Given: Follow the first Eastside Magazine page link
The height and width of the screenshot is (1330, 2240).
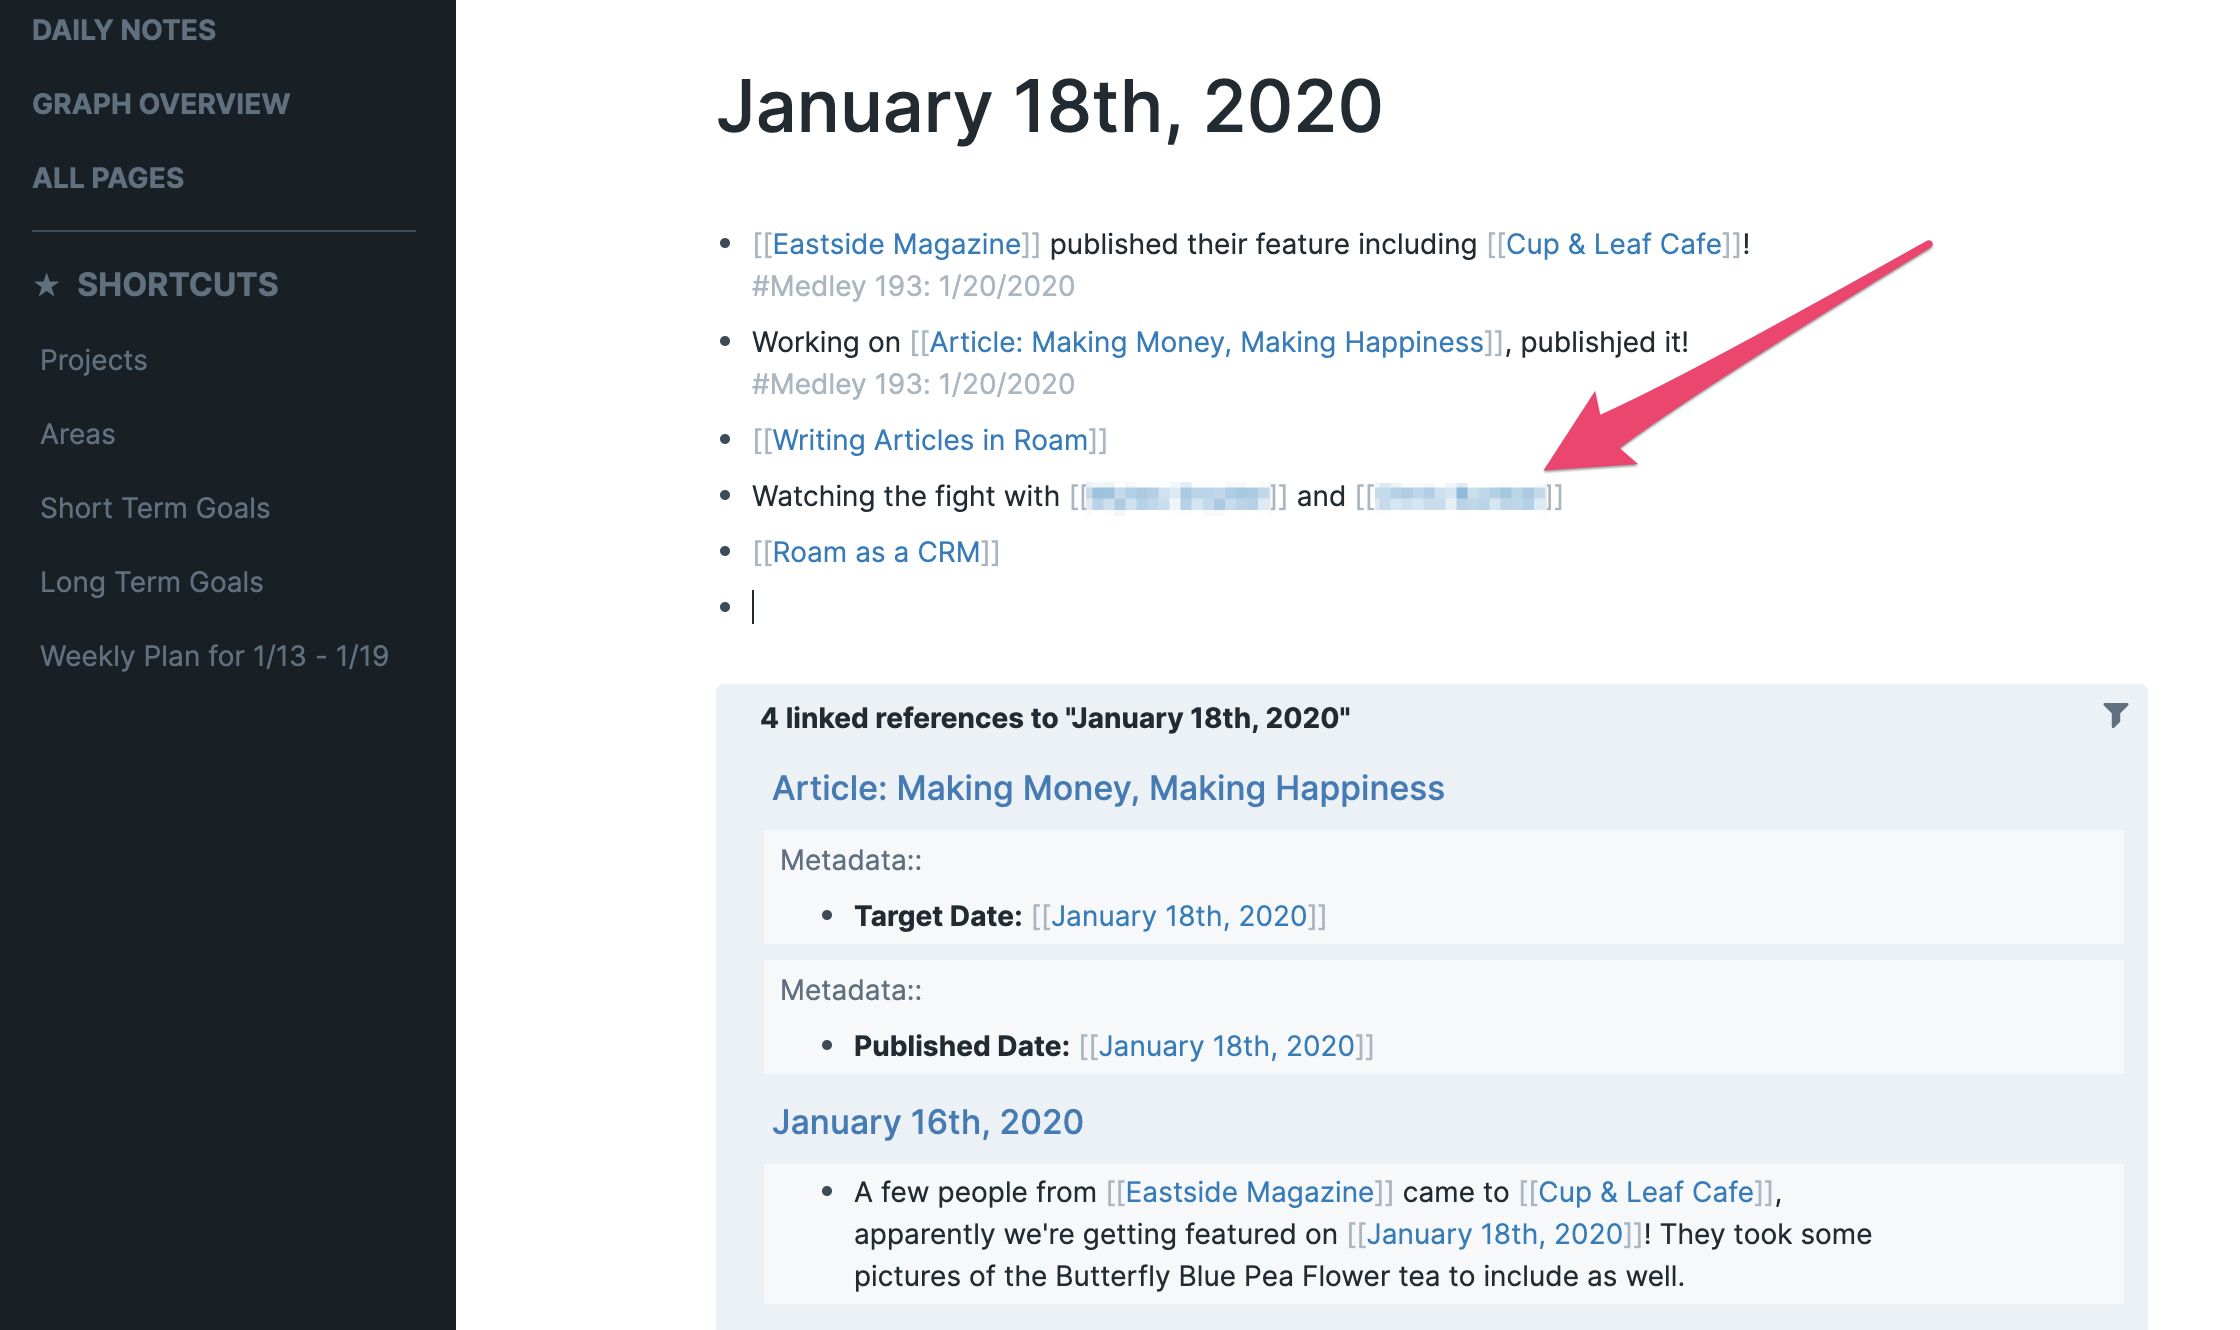Looking at the screenshot, I should pyautogui.click(x=896, y=244).
